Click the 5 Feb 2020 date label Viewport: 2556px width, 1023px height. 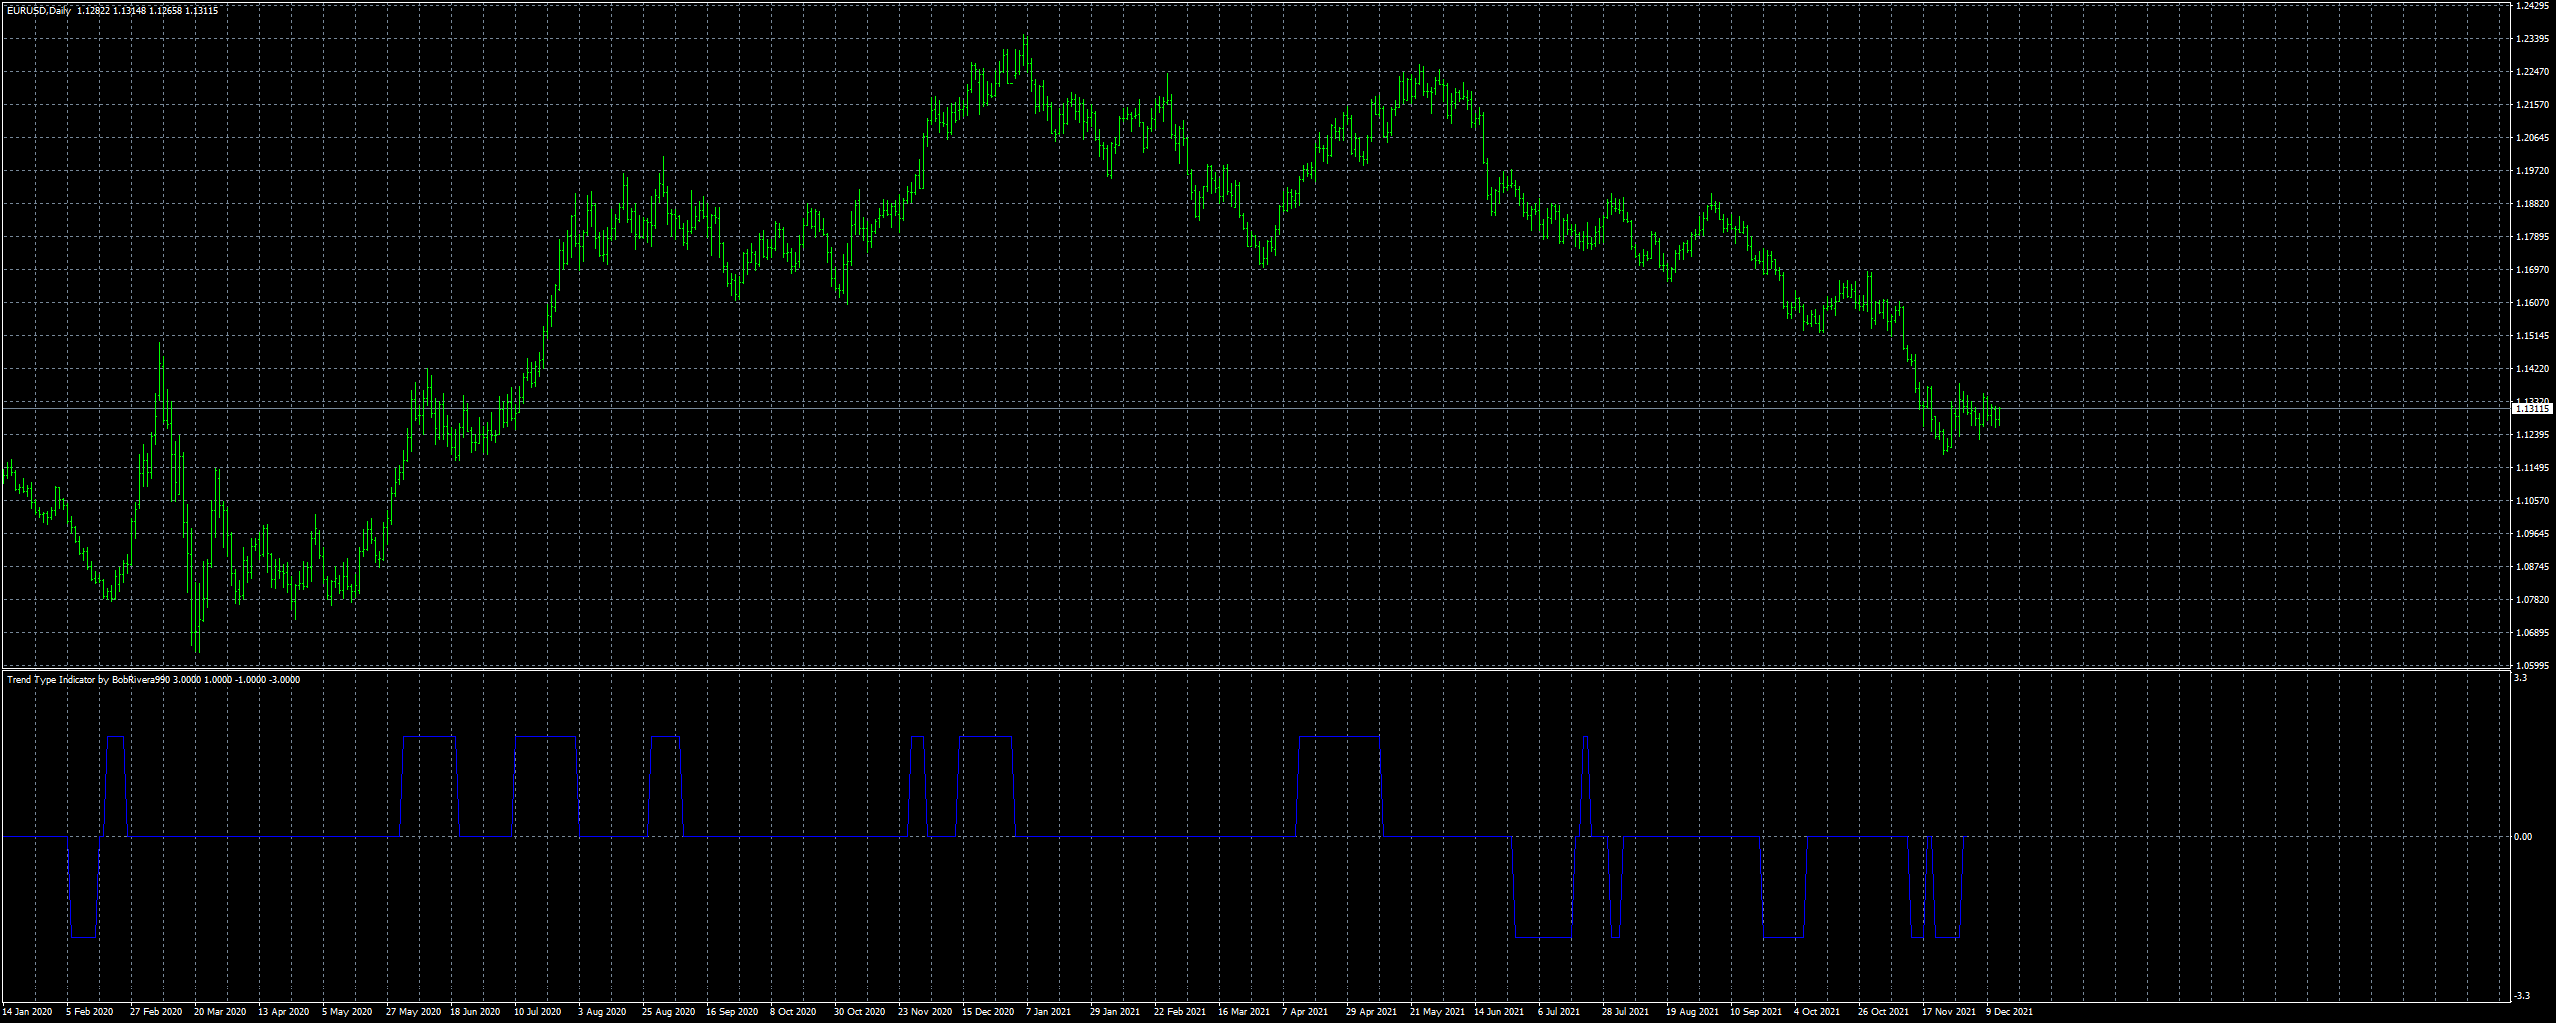coord(90,1012)
